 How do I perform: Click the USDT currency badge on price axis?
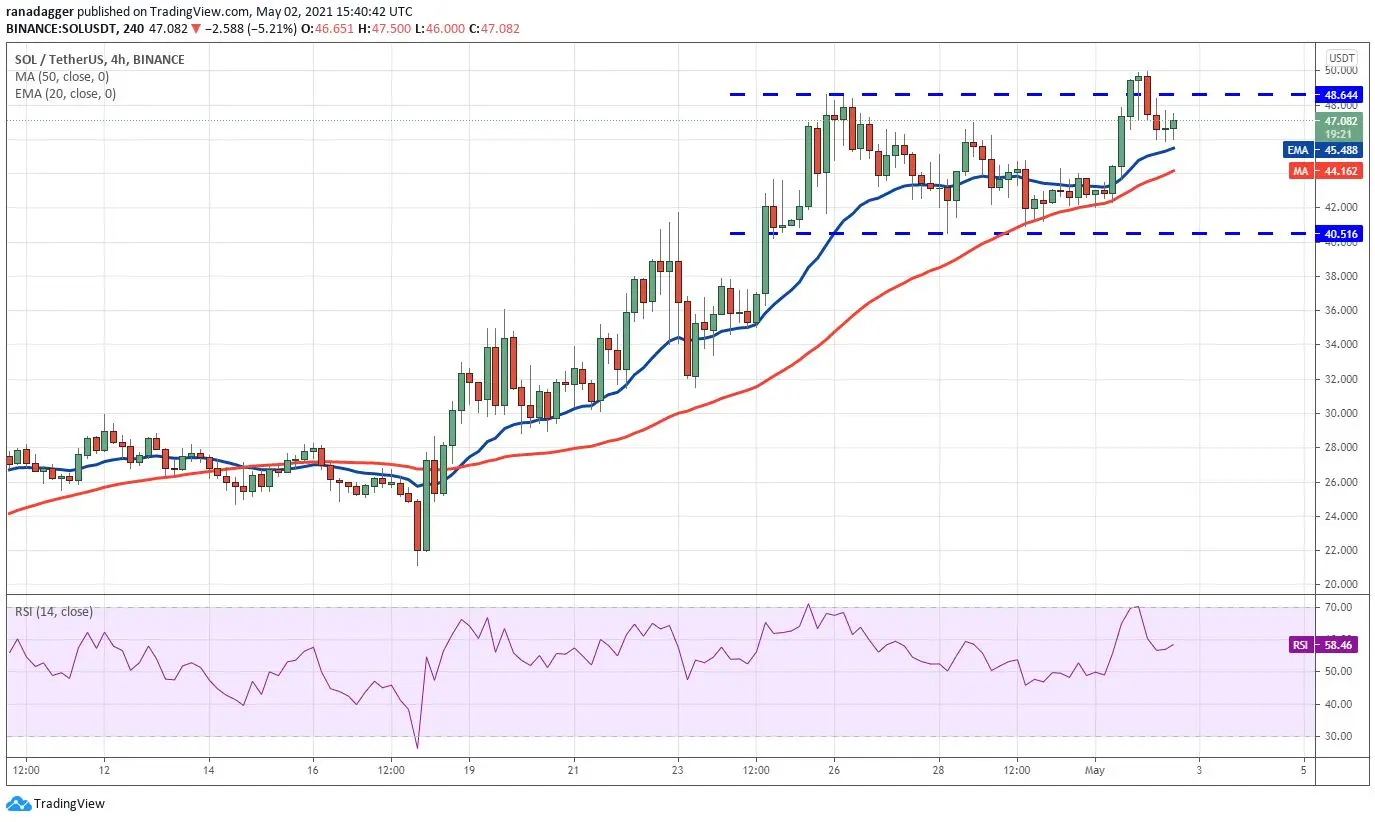(1340, 57)
